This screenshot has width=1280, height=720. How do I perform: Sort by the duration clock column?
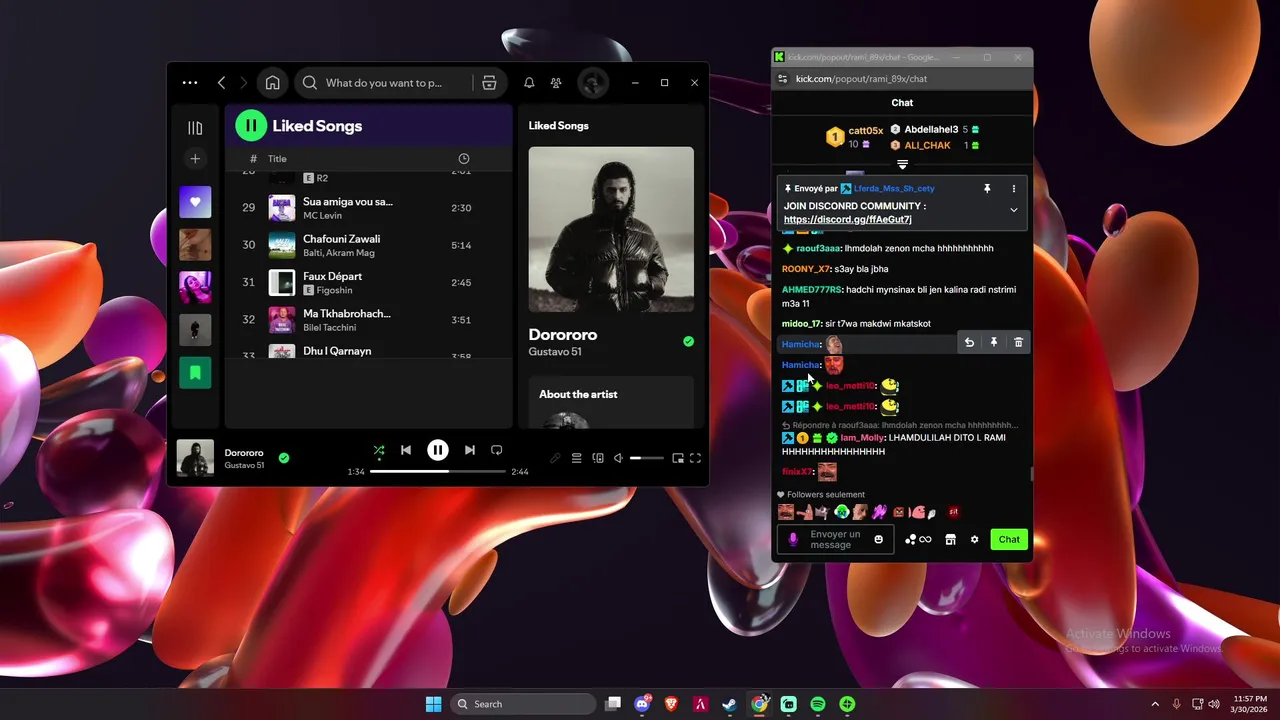pos(463,159)
